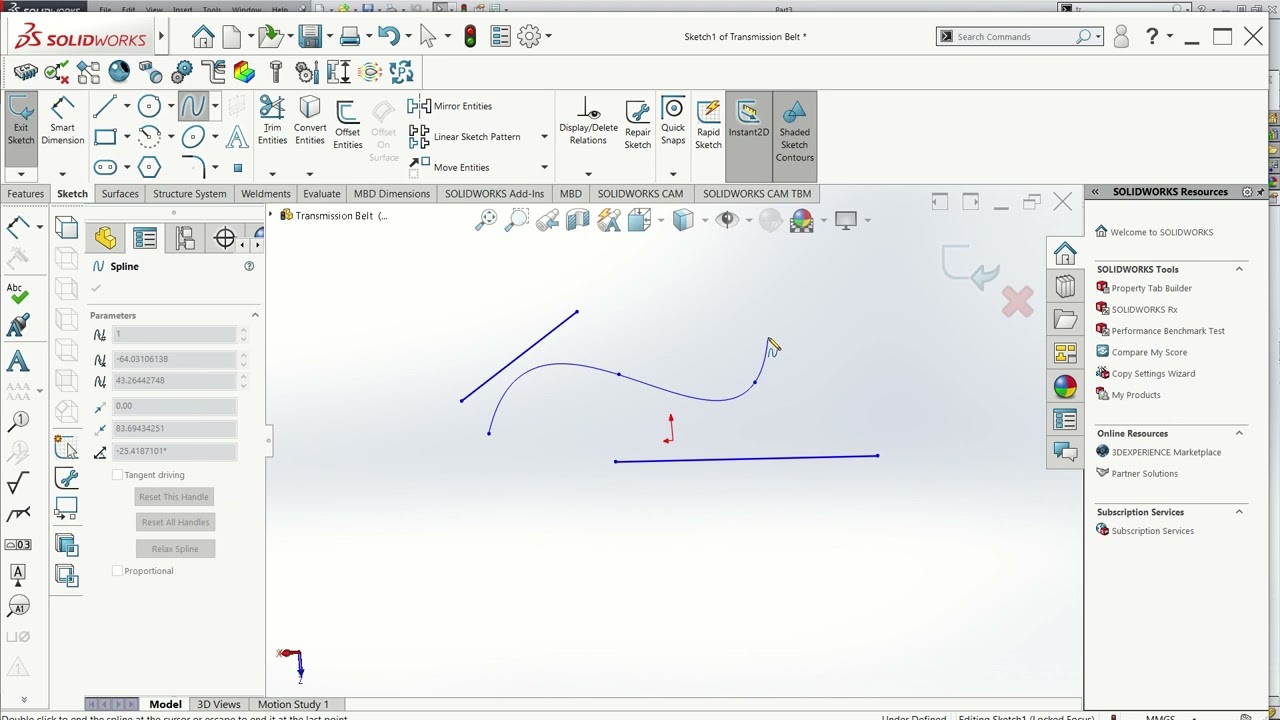
Task: Click Move Entities
Action: pos(449,167)
